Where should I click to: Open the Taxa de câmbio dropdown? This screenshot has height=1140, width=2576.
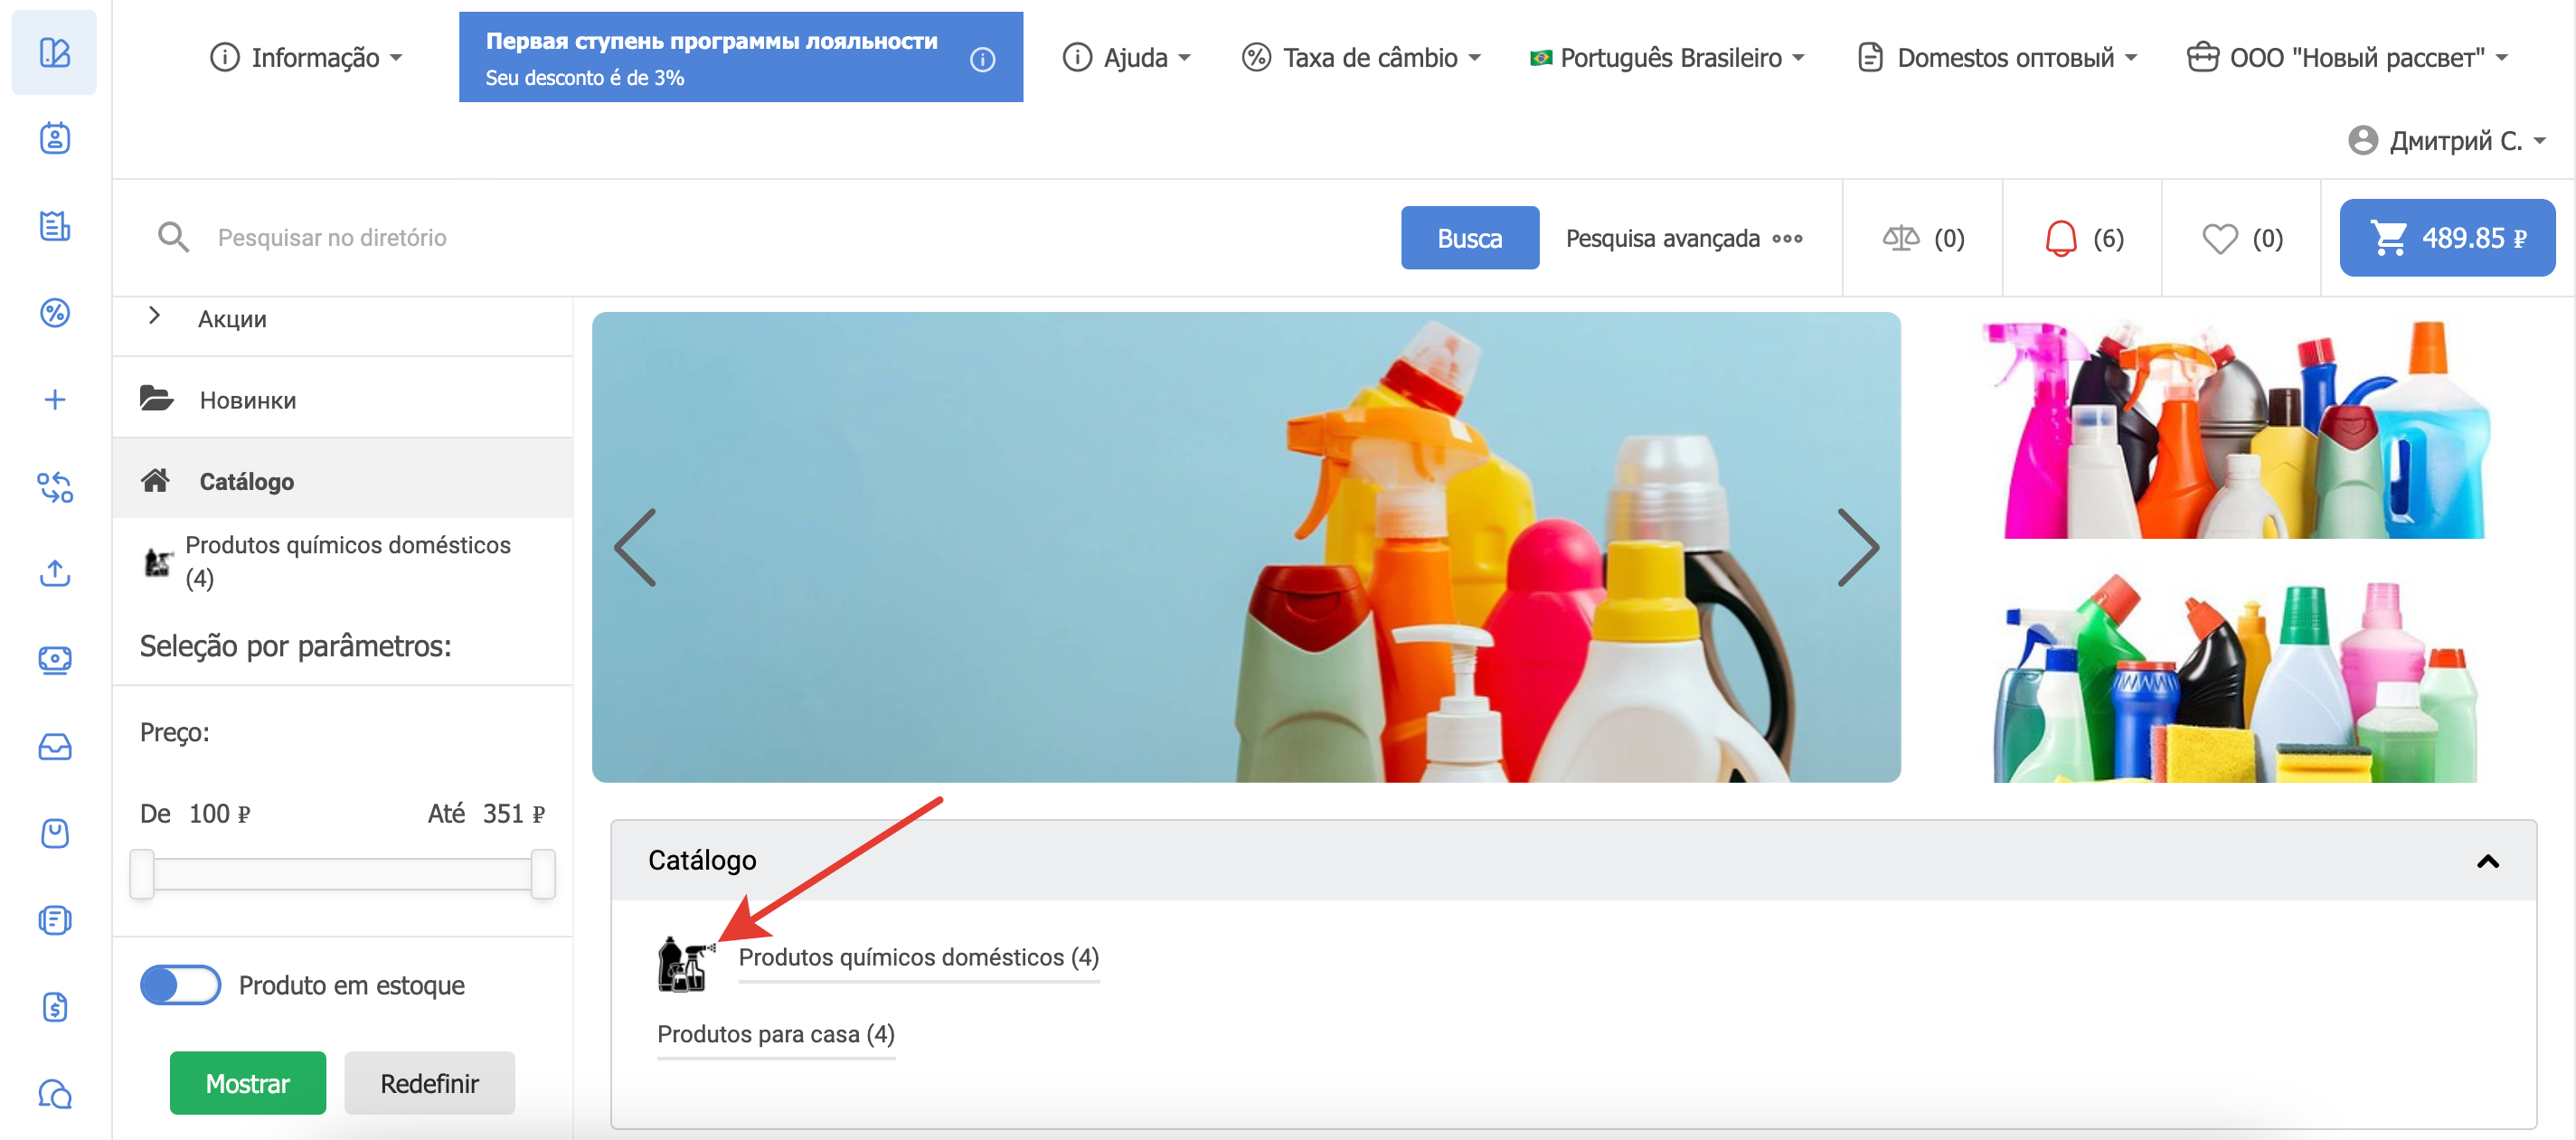pyautogui.click(x=1360, y=58)
